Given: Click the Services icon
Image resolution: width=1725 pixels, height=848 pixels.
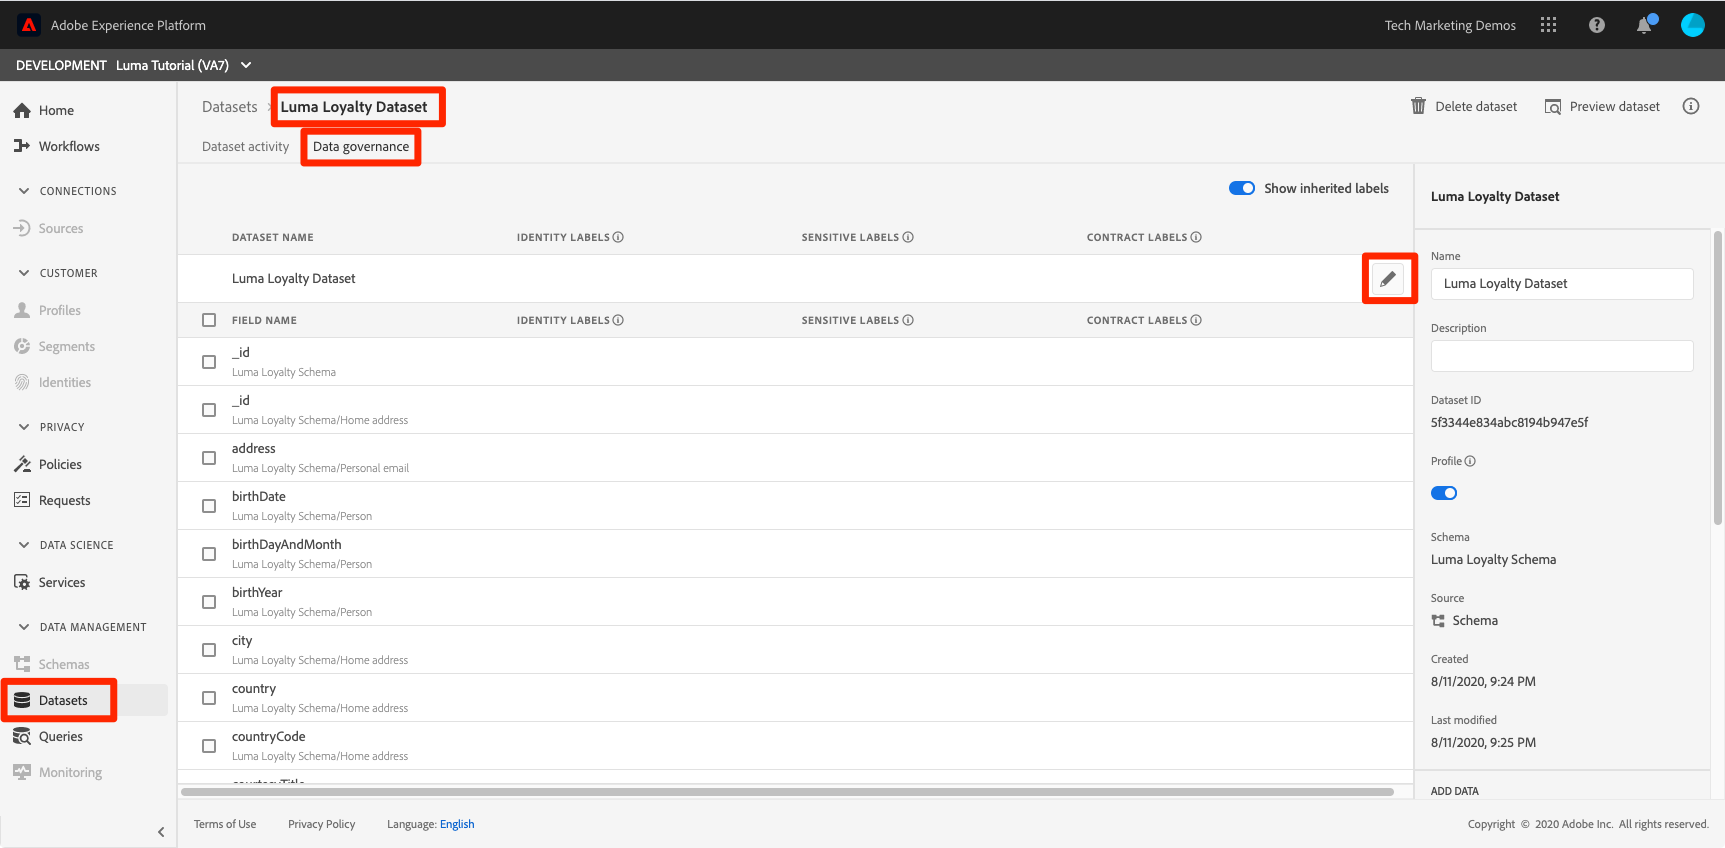Looking at the screenshot, I should tap(22, 582).
